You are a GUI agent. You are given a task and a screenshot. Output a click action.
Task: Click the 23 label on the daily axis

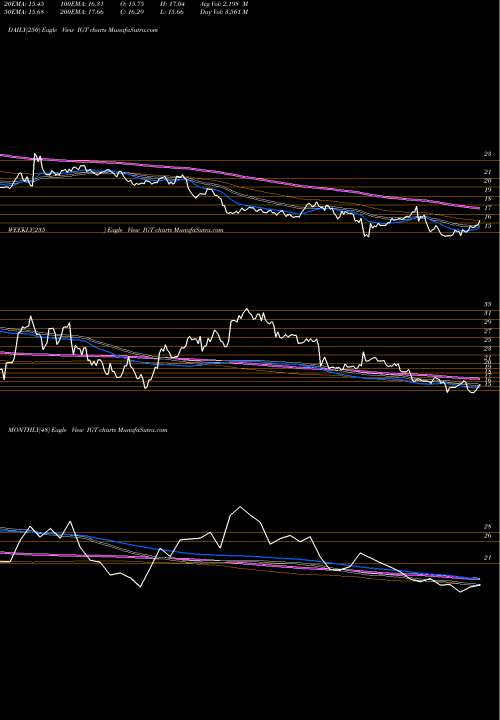(487, 154)
